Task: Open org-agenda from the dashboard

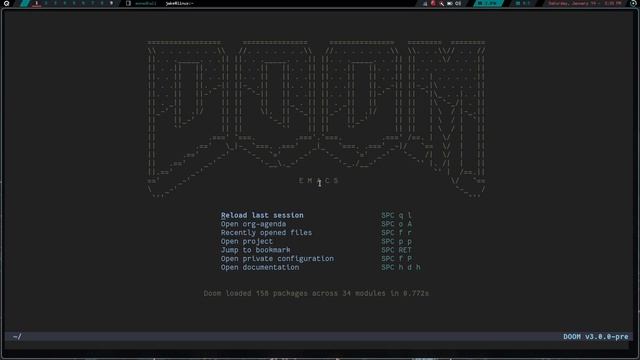Action: point(253,224)
